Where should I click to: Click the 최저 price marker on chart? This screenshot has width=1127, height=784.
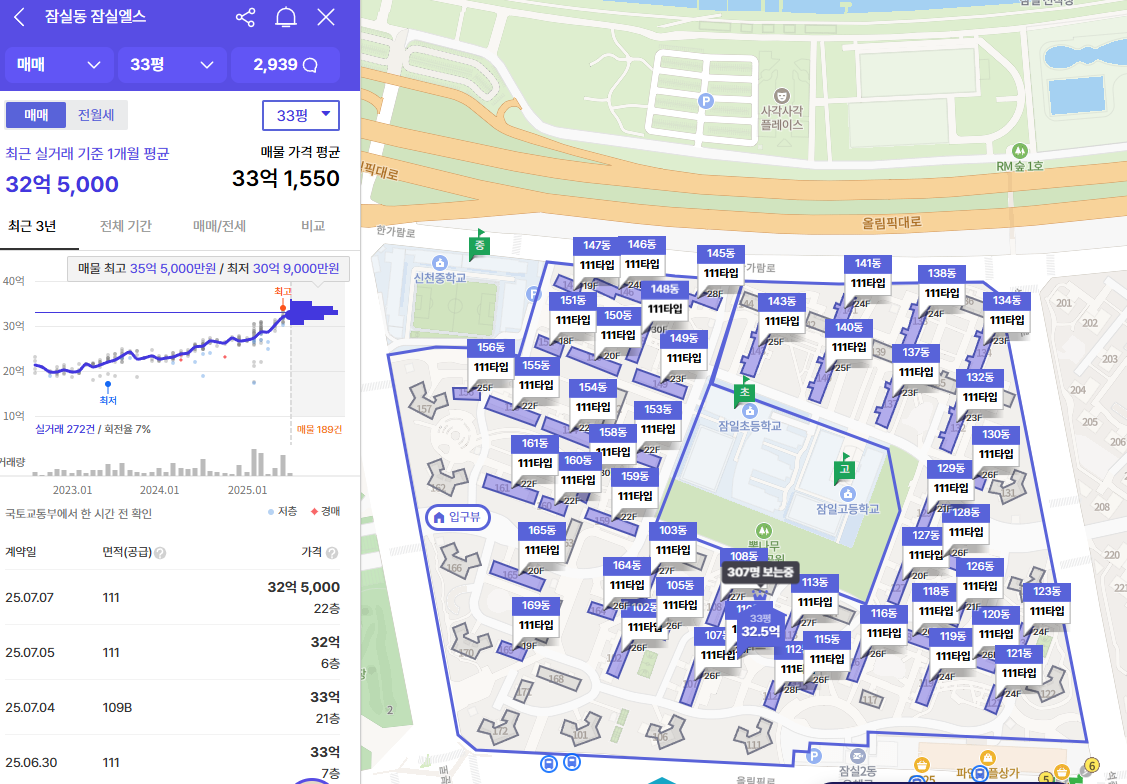[108, 385]
